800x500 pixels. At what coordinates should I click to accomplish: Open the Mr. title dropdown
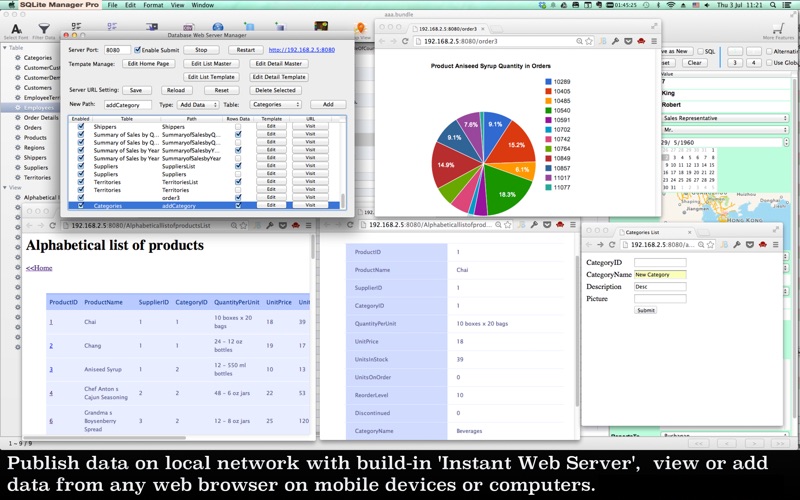(x=724, y=130)
